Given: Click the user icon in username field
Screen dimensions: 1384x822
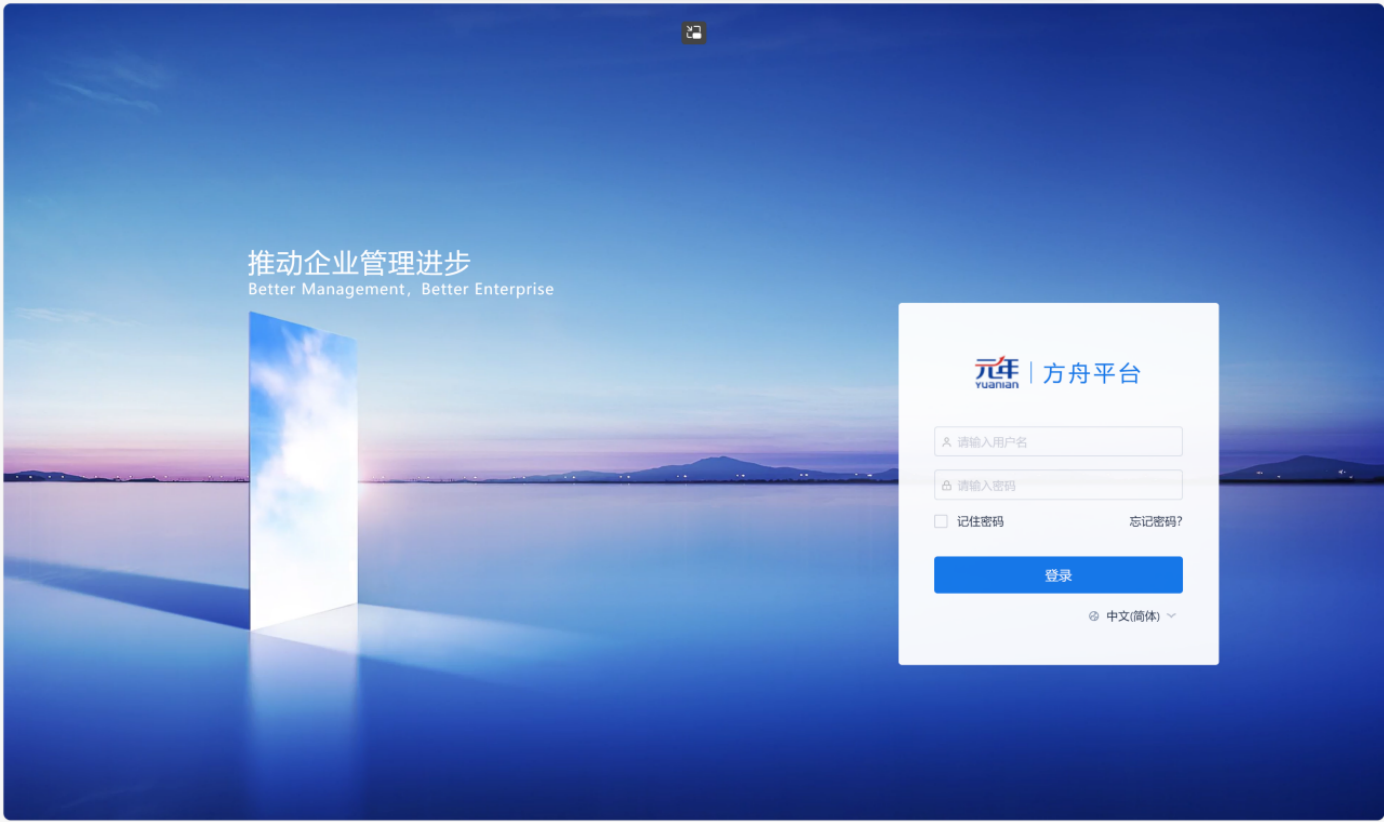Looking at the screenshot, I should (946, 442).
